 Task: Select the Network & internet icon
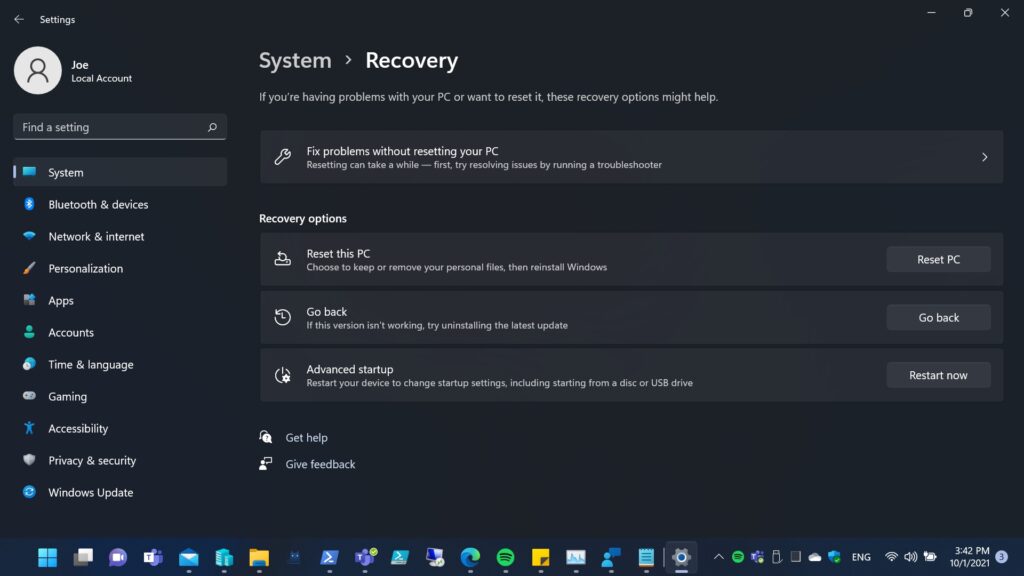(29, 237)
